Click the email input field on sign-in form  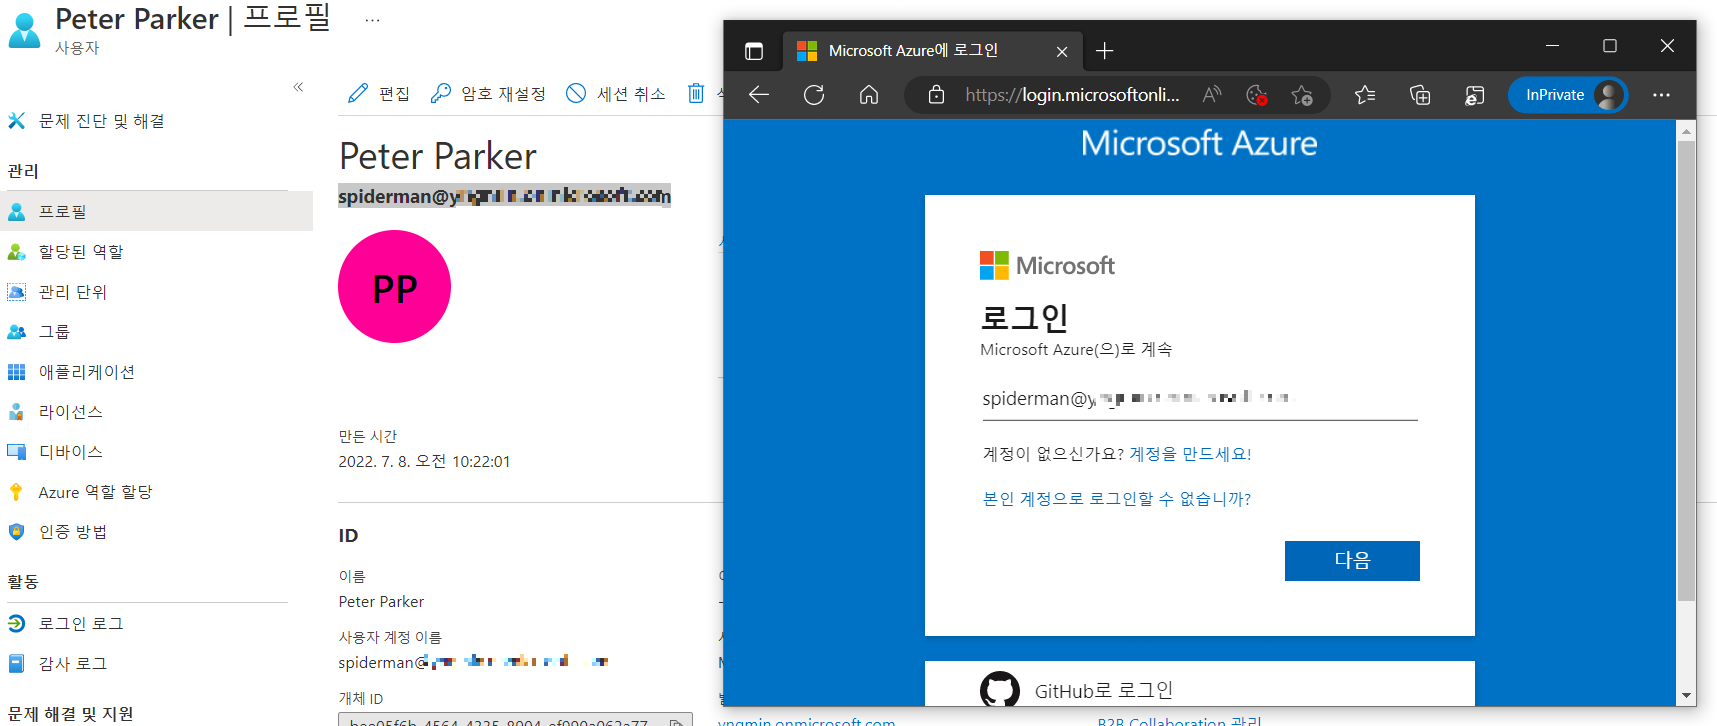pyautogui.click(x=1199, y=399)
